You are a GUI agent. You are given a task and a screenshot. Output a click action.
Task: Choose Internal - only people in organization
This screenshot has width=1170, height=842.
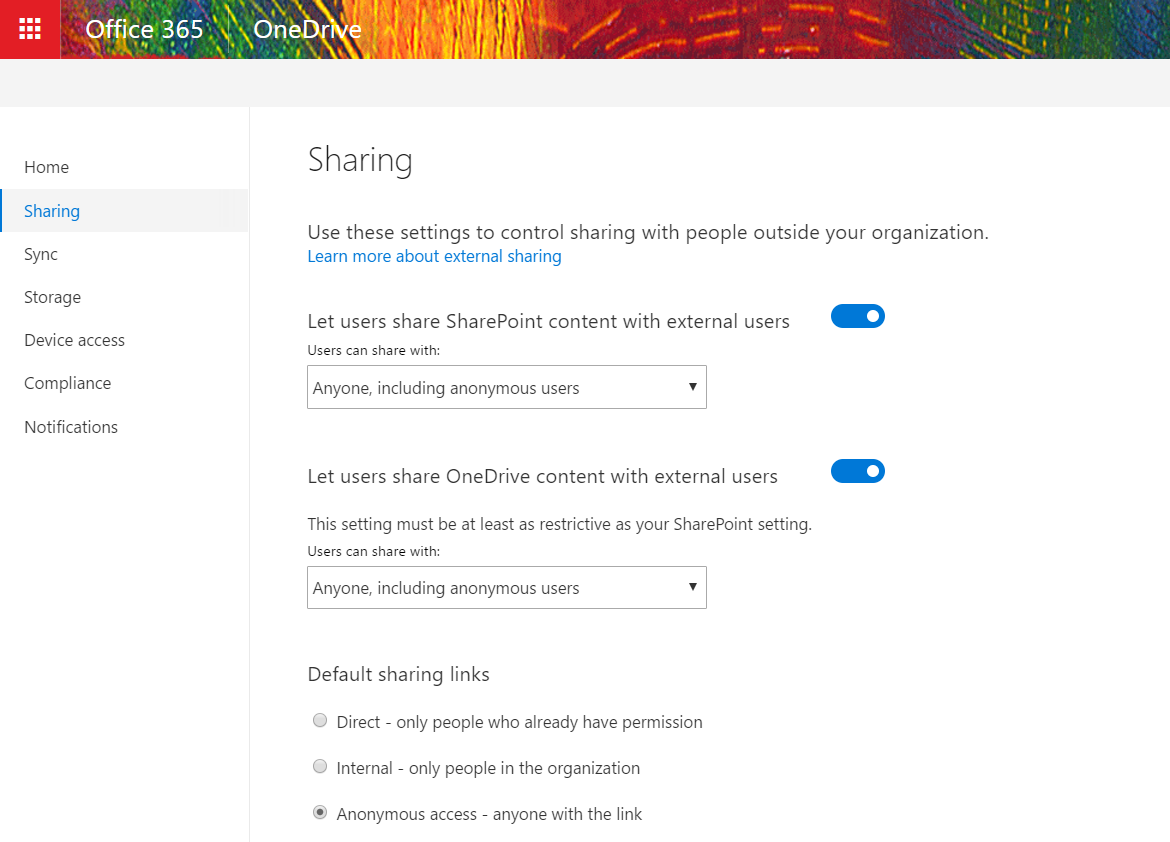pos(320,767)
